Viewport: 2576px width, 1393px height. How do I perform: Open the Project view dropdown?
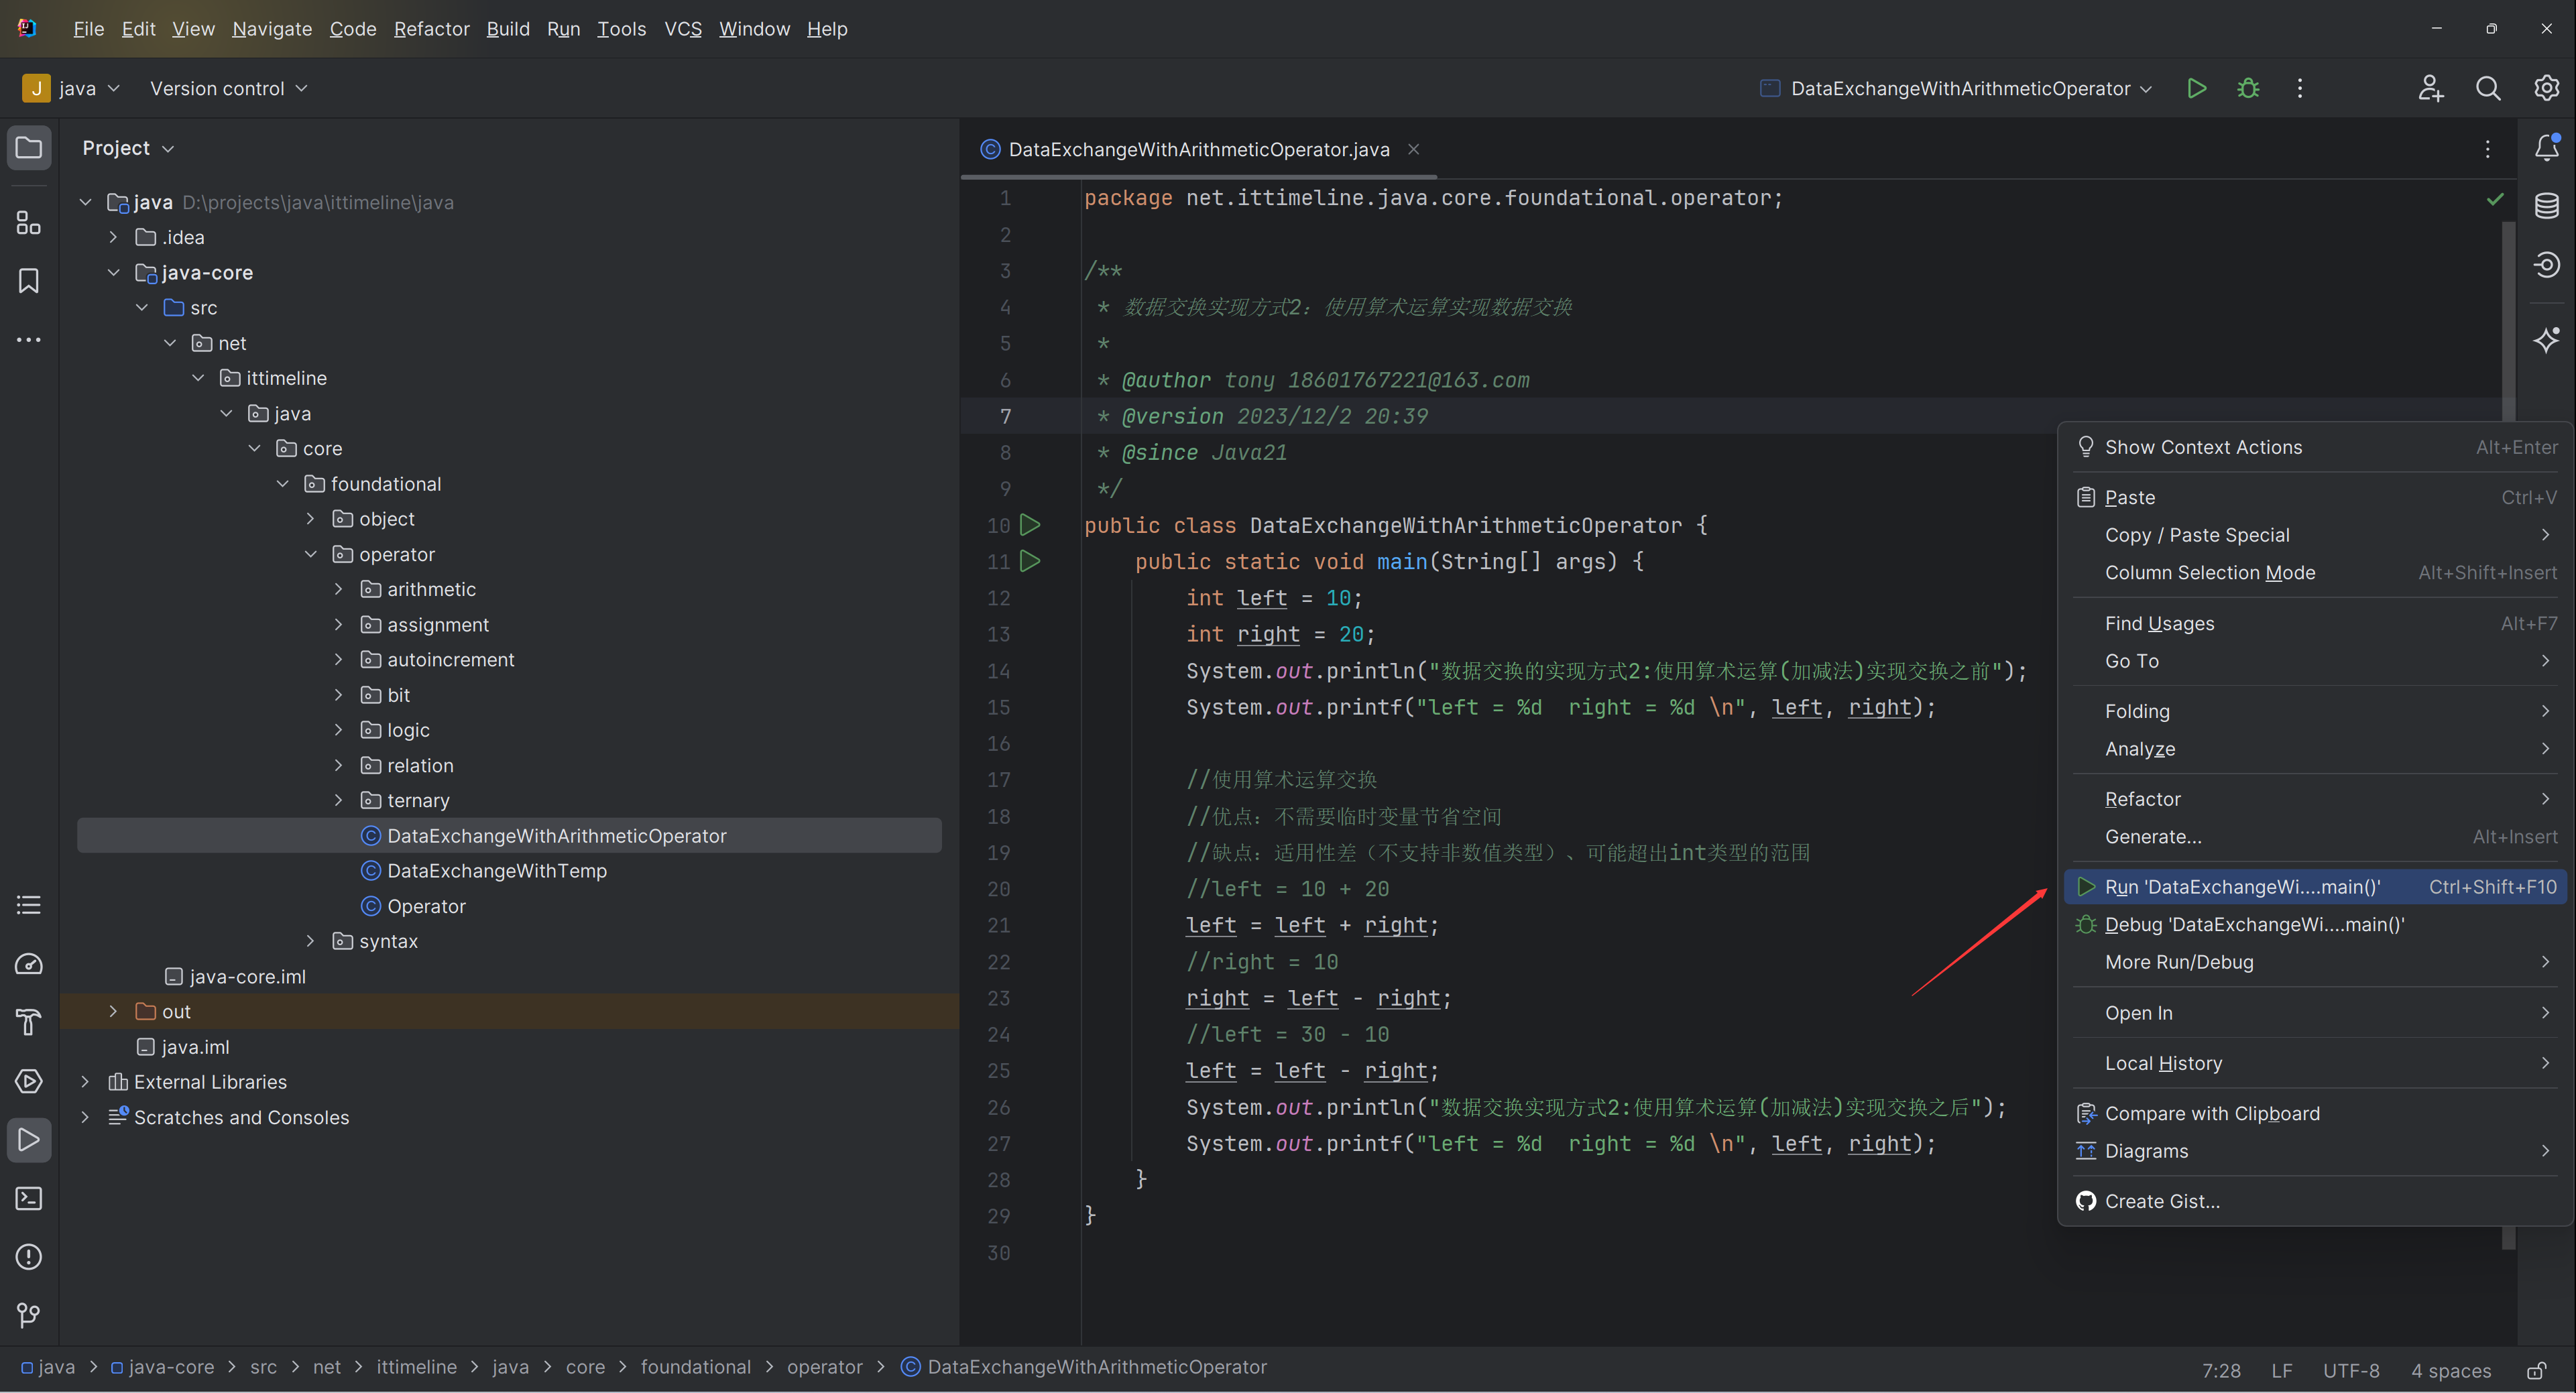pyautogui.click(x=128, y=148)
